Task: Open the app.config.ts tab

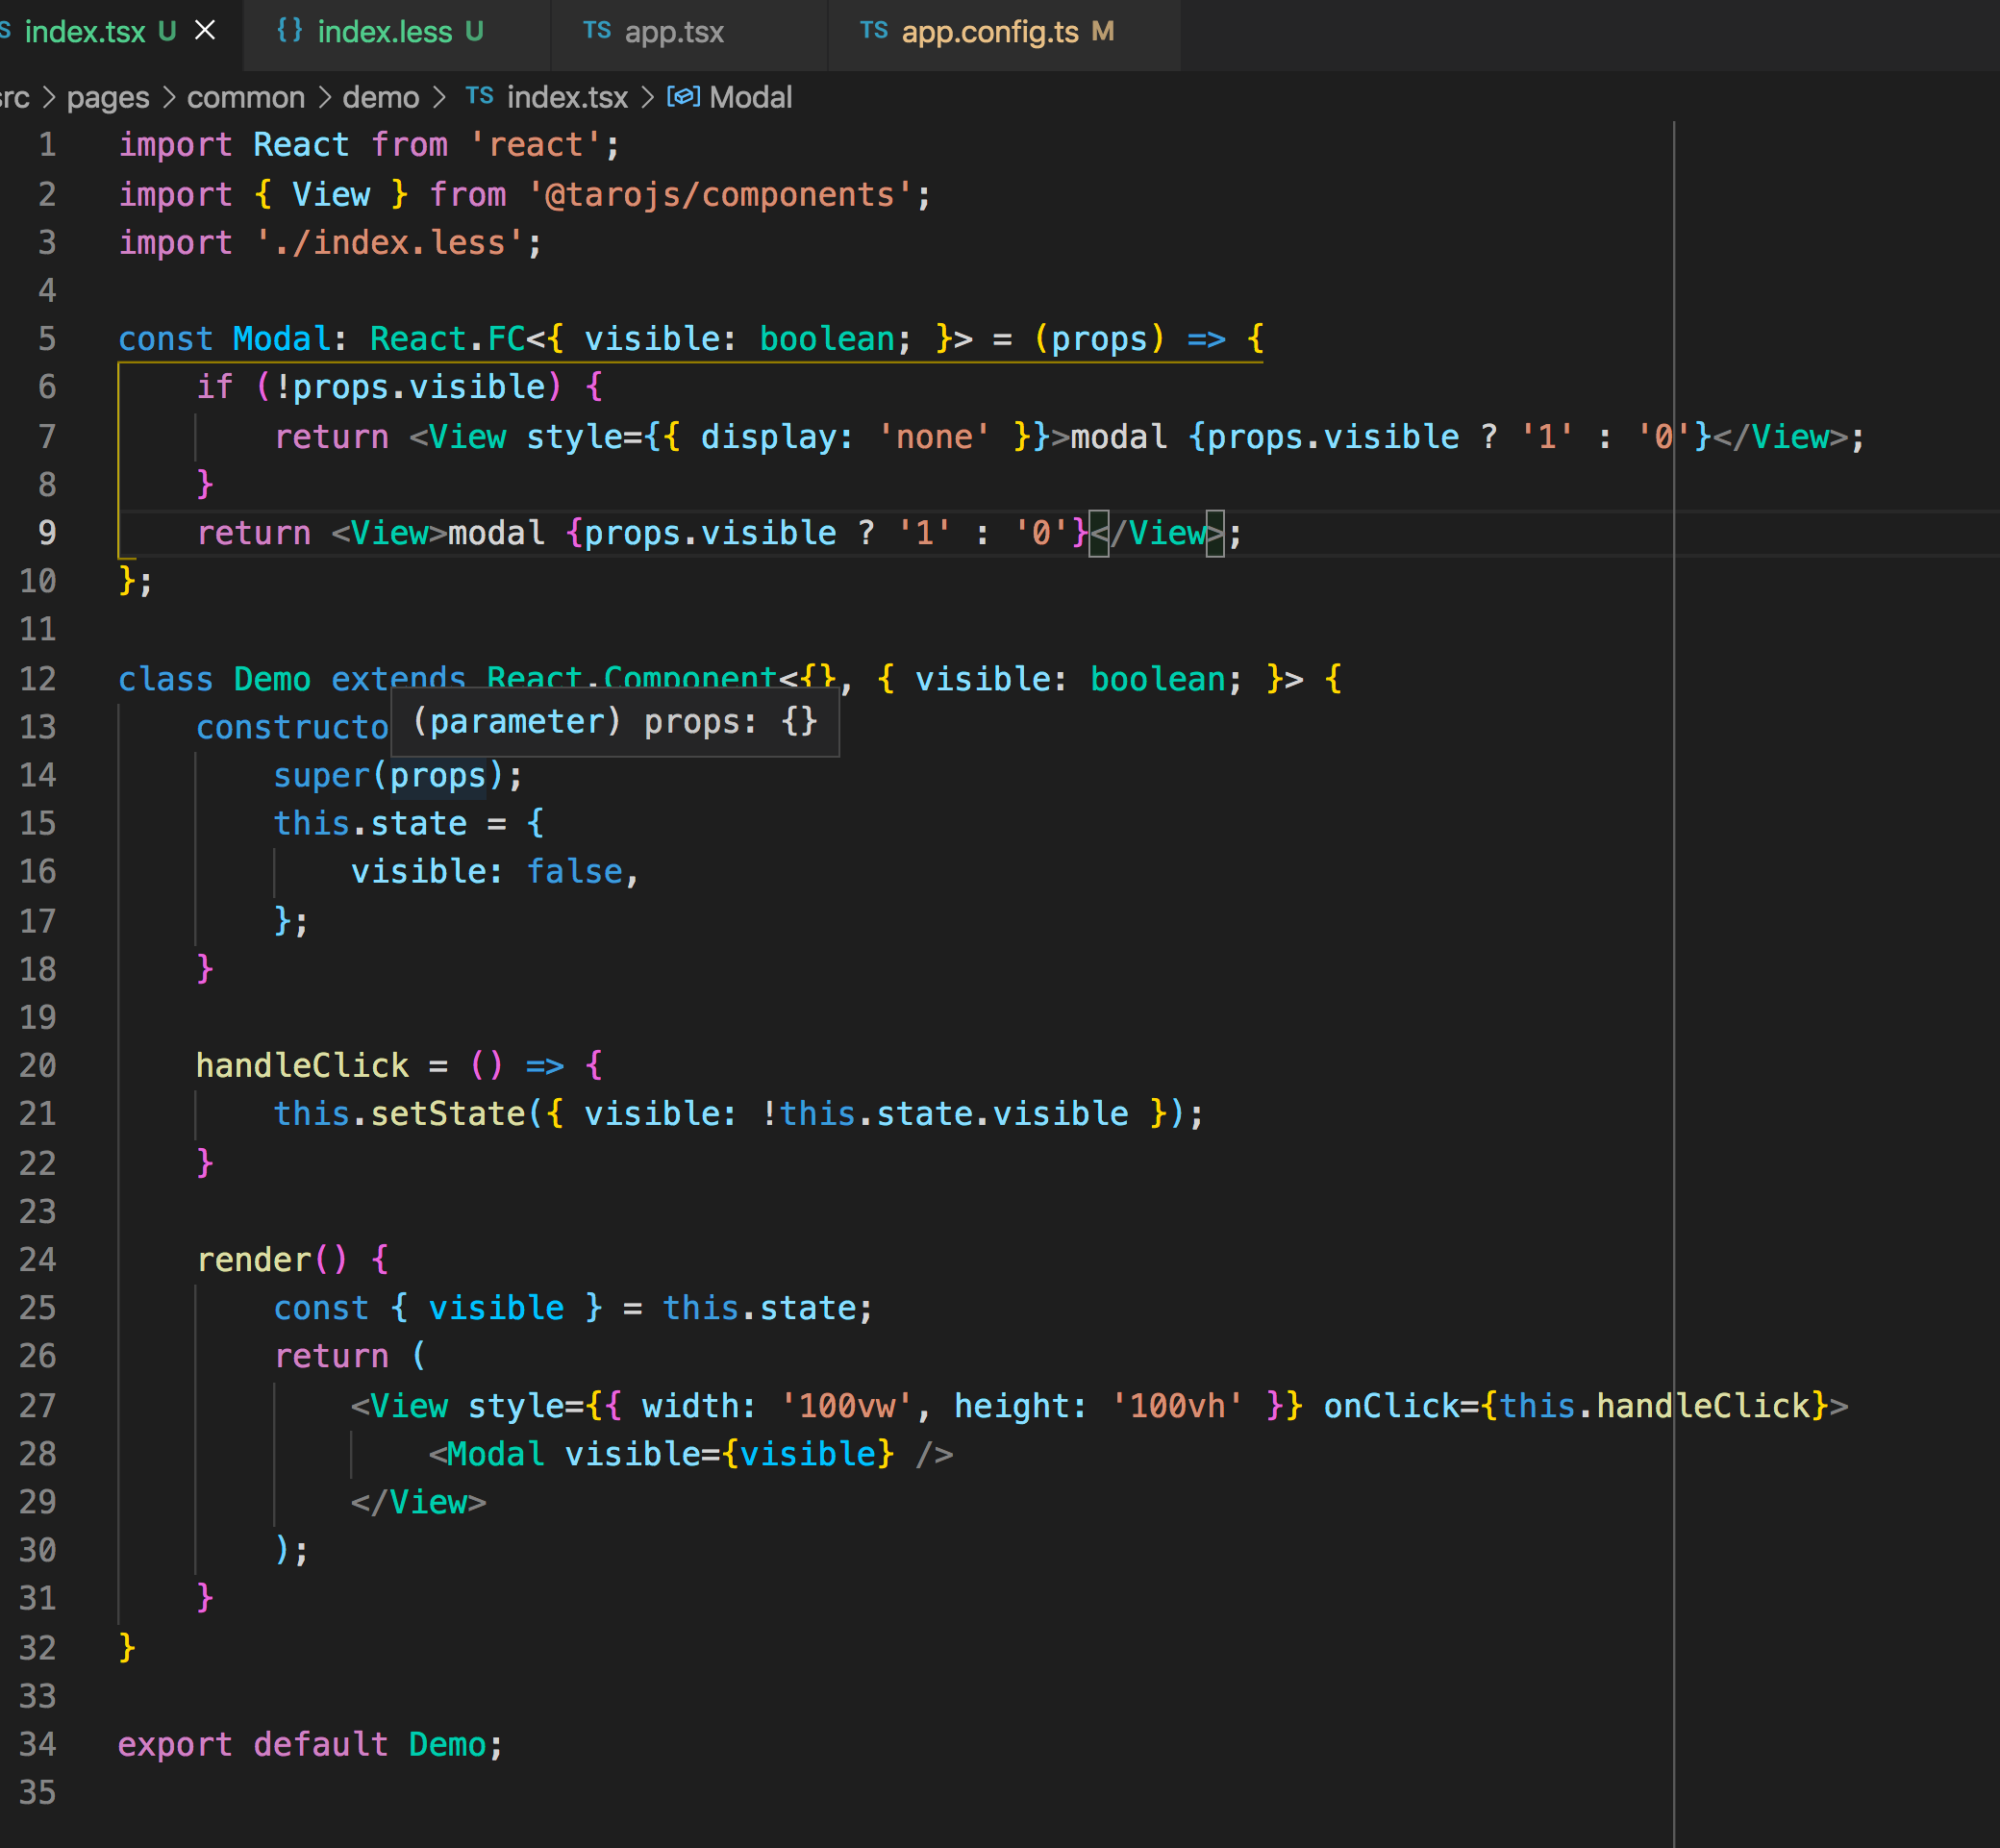Action: [x=989, y=32]
